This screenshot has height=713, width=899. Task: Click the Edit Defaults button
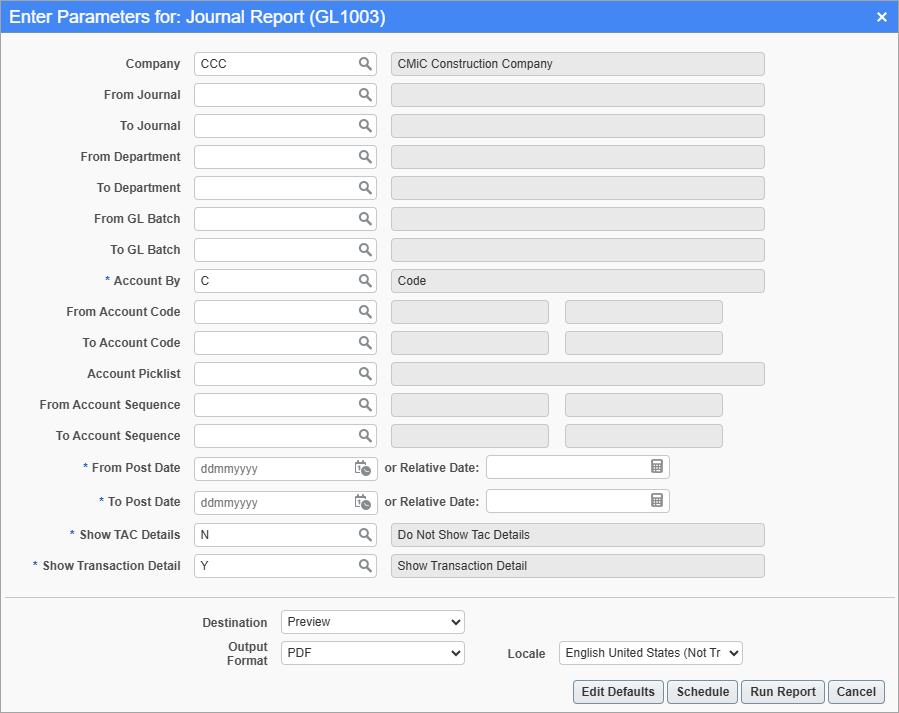(x=618, y=691)
